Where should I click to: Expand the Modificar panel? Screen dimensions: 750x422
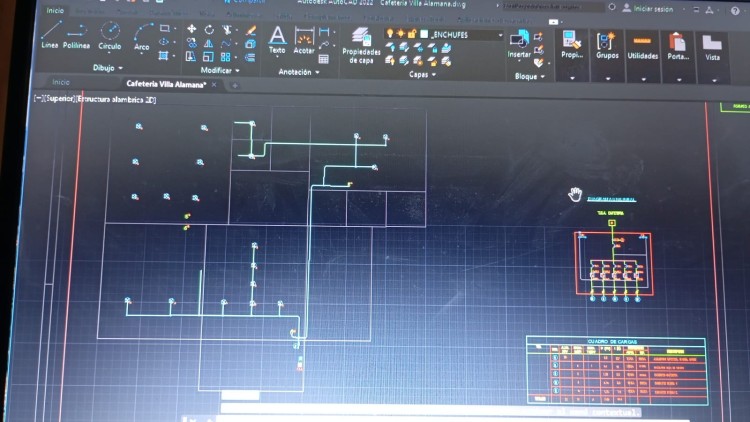[220, 70]
